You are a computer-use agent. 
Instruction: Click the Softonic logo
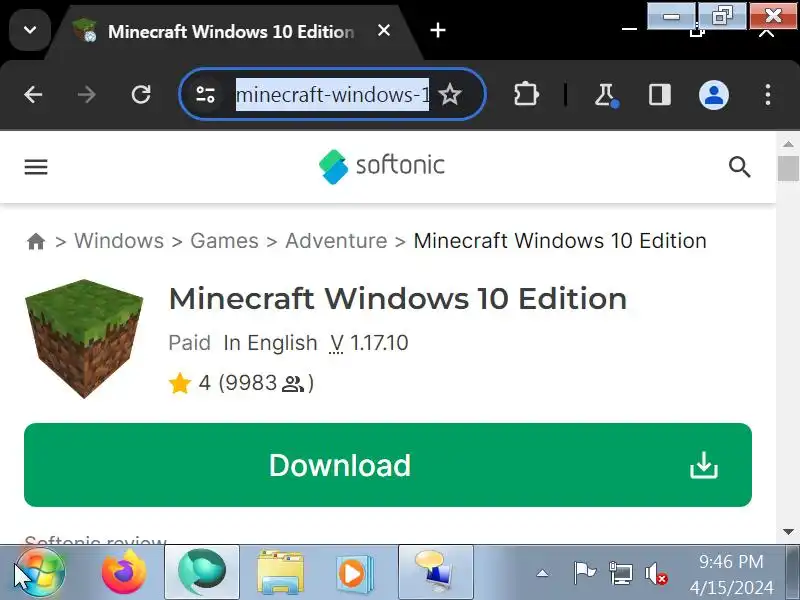click(382, 166)
